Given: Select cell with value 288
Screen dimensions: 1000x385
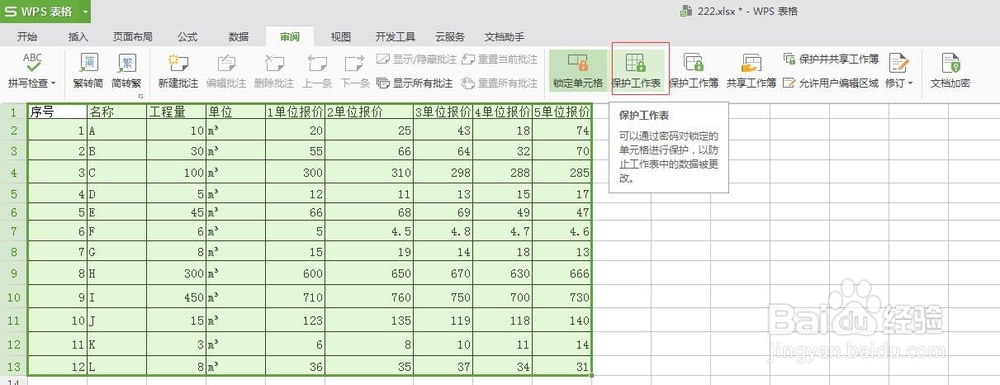Looking at the screenshot, I should [x=502, y=173].
